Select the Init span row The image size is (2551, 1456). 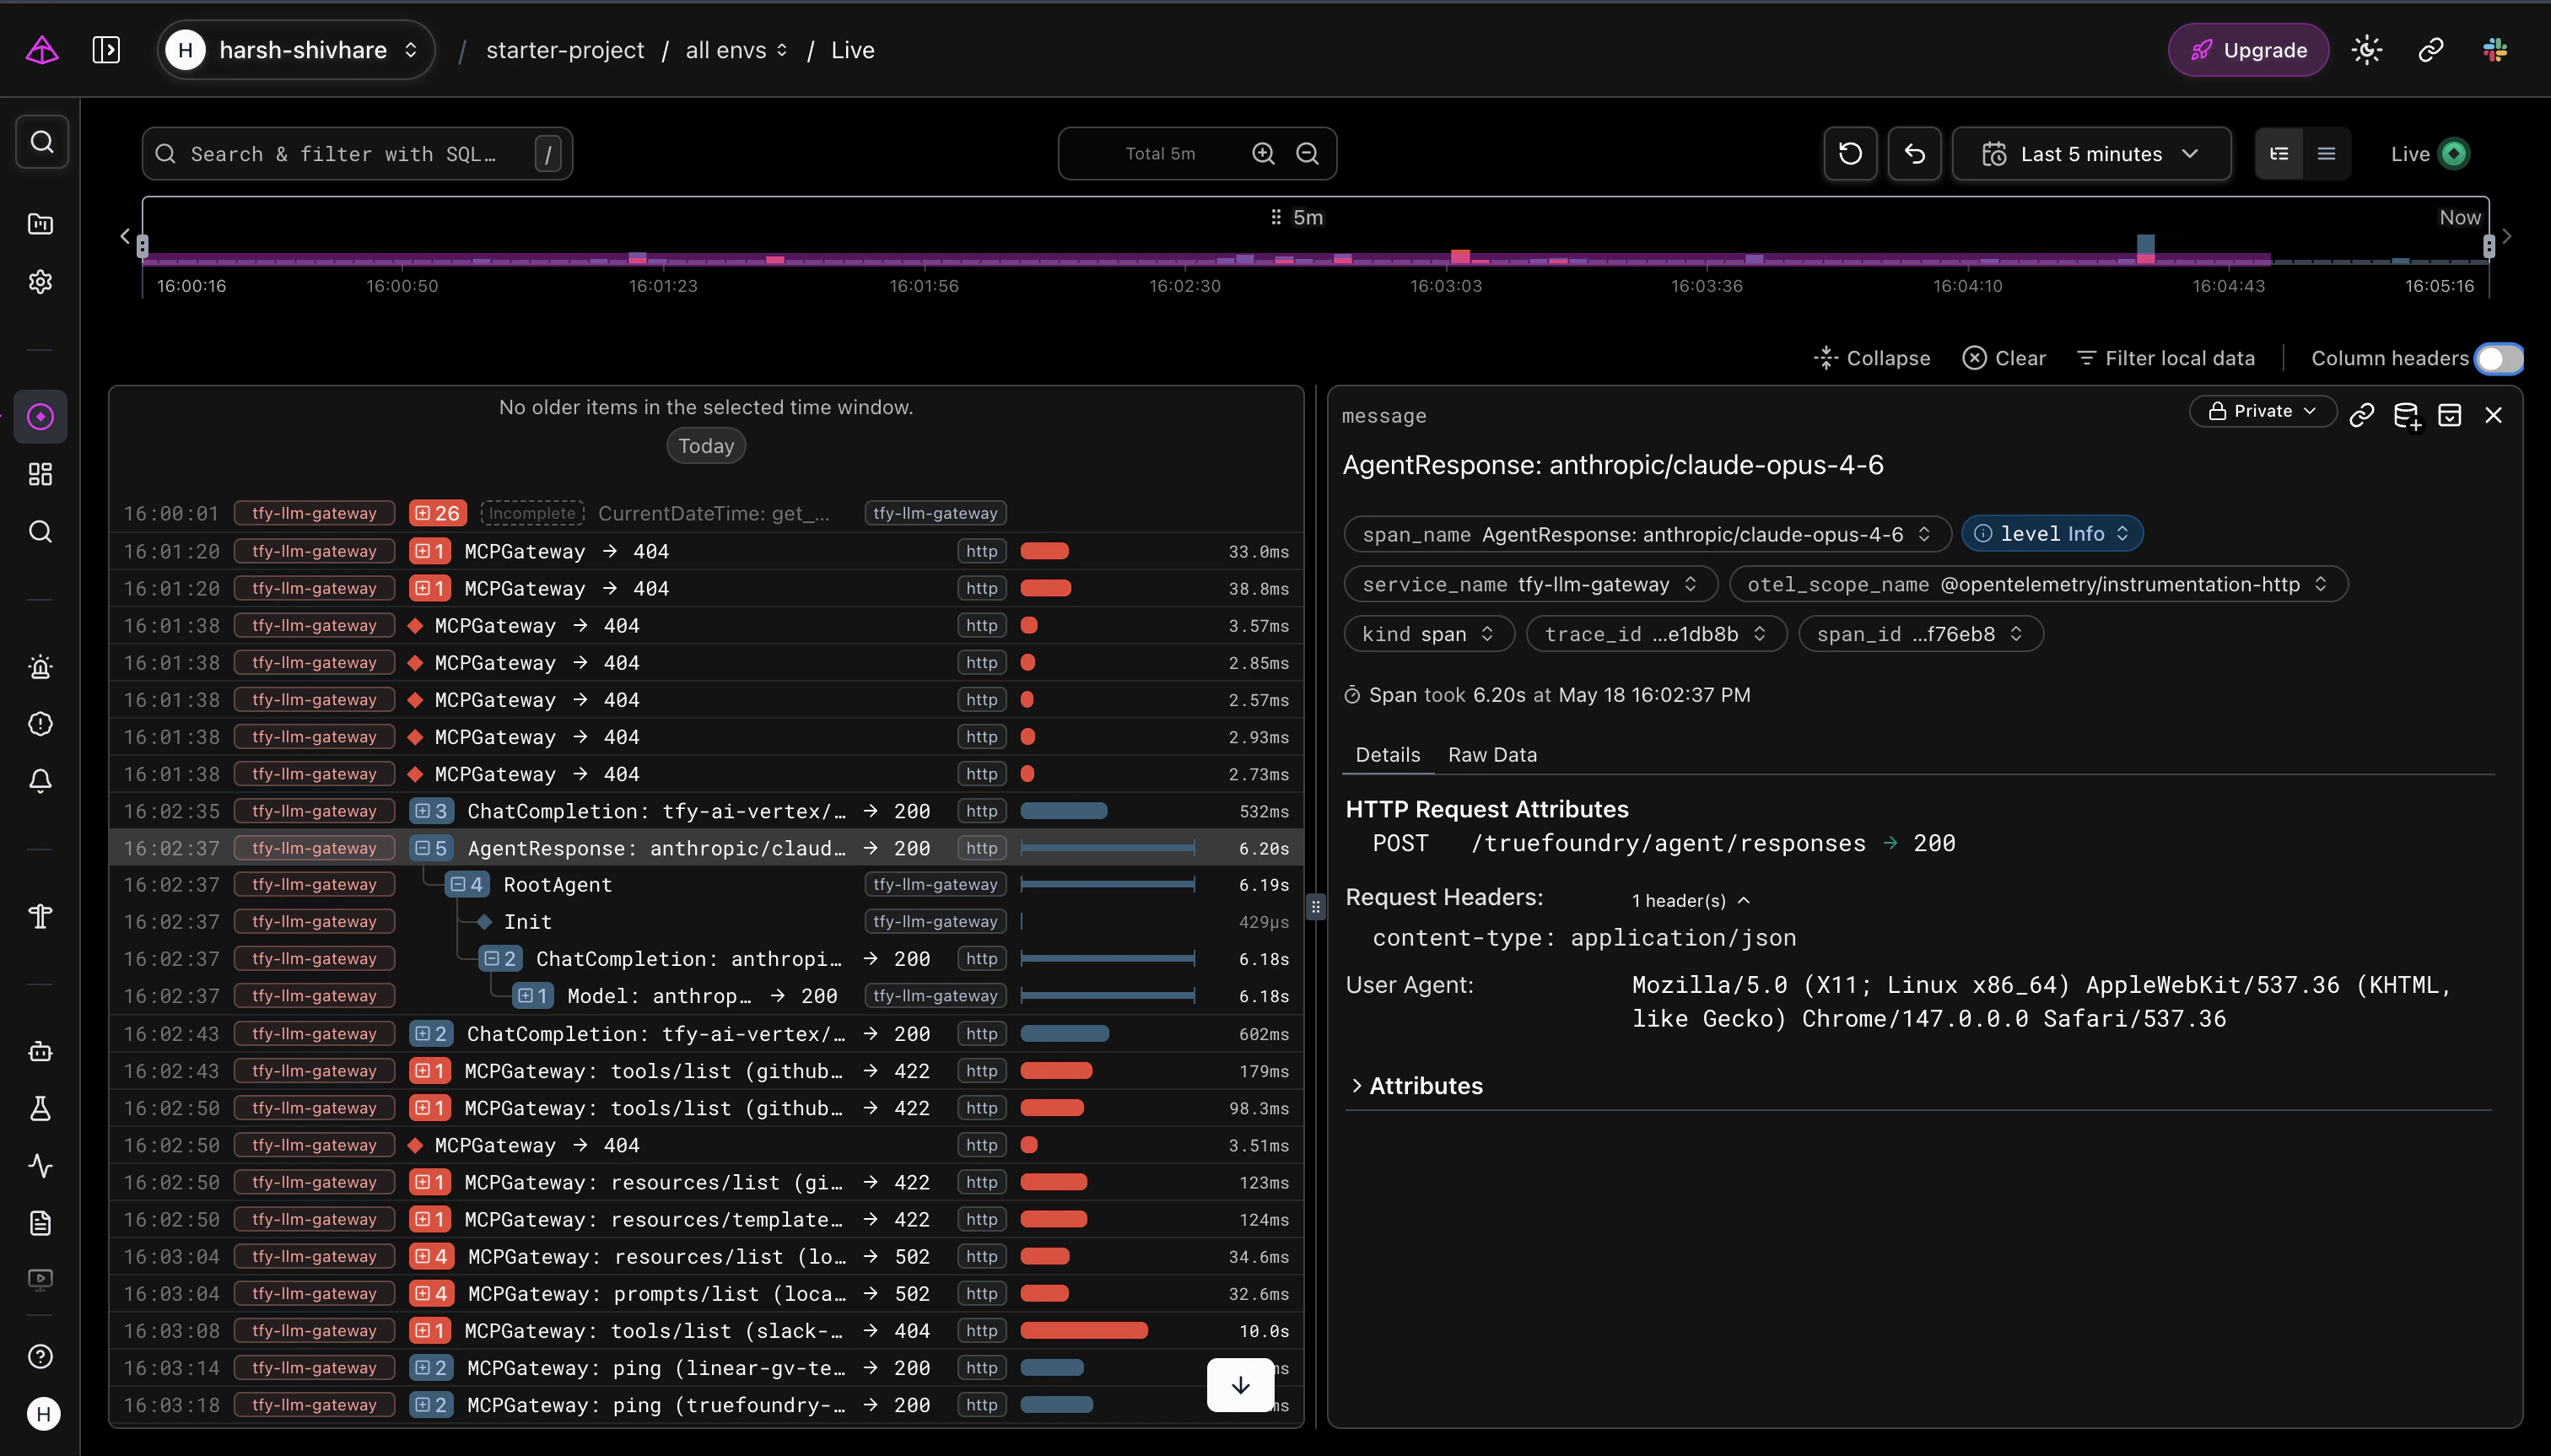coord(706,921)
